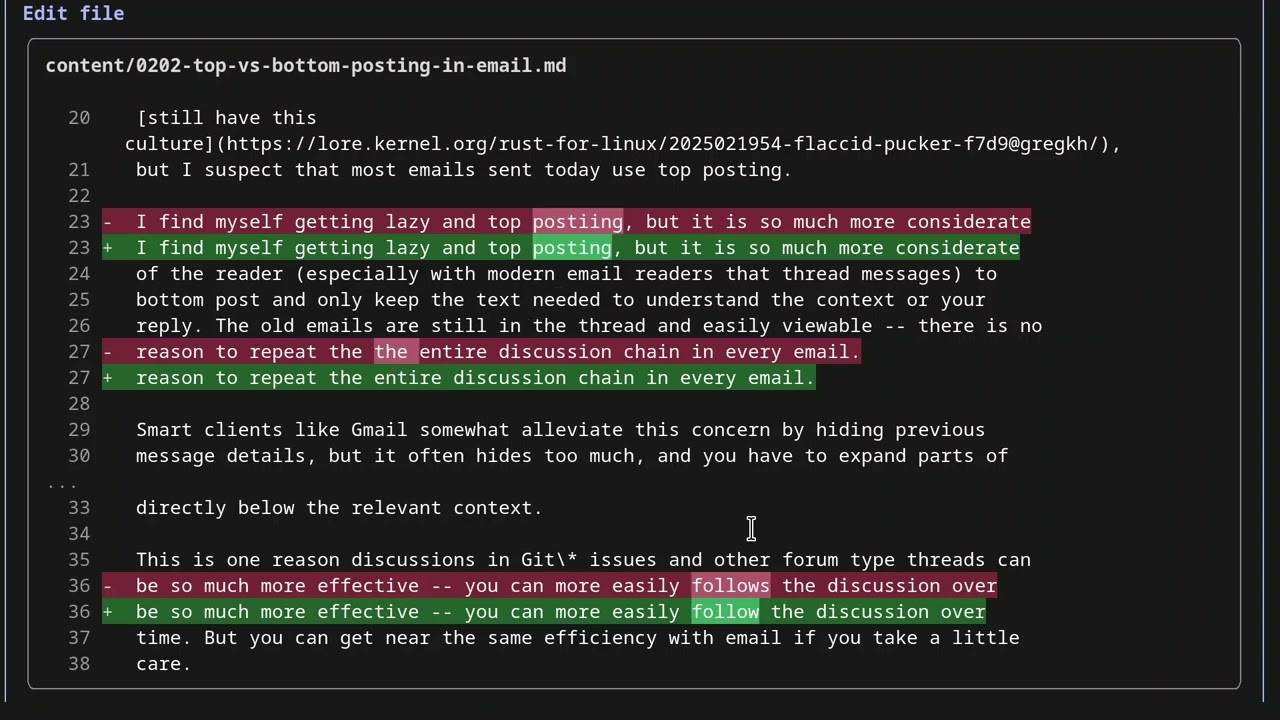Click the added line 27 plus marker
The width and height of the screenshot is (1280, 720).
[x=108, y=378]
